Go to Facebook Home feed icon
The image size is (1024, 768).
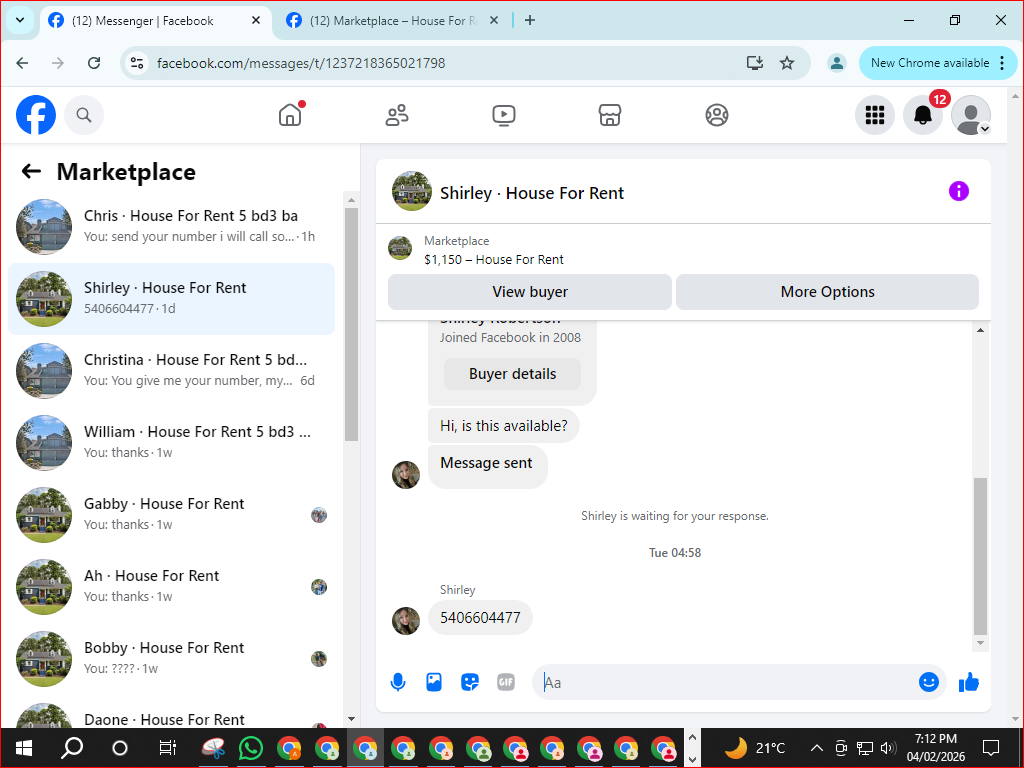coord(290,115)
